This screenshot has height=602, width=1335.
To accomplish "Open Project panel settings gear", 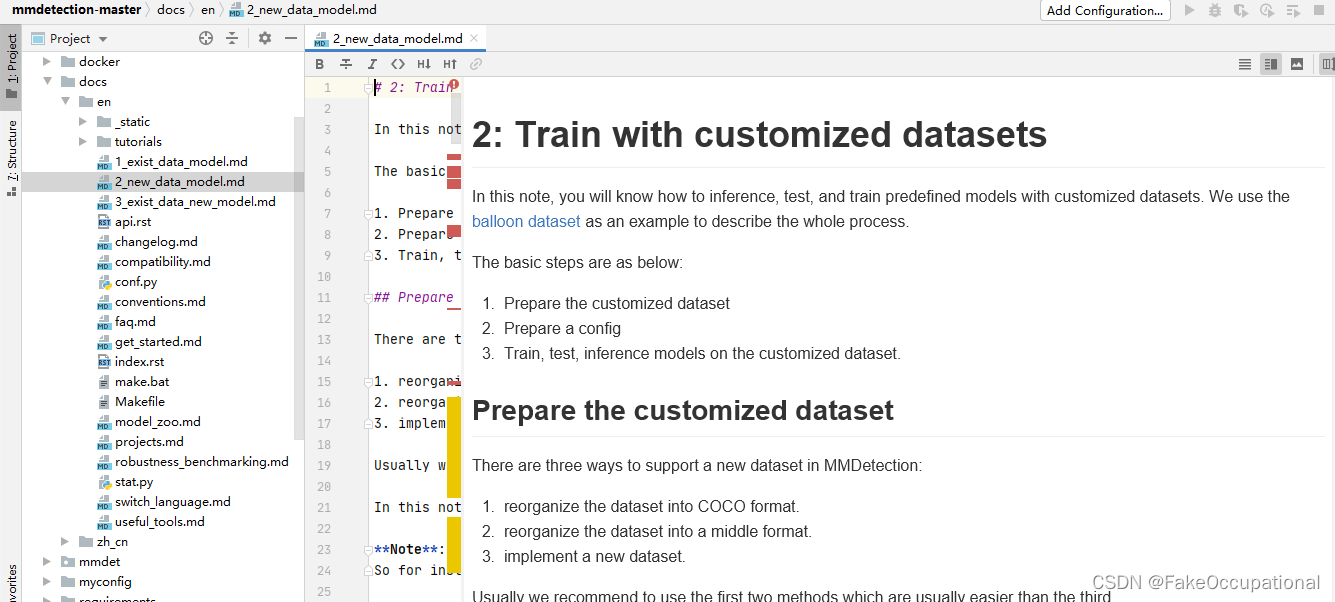I will click(265, 38).
